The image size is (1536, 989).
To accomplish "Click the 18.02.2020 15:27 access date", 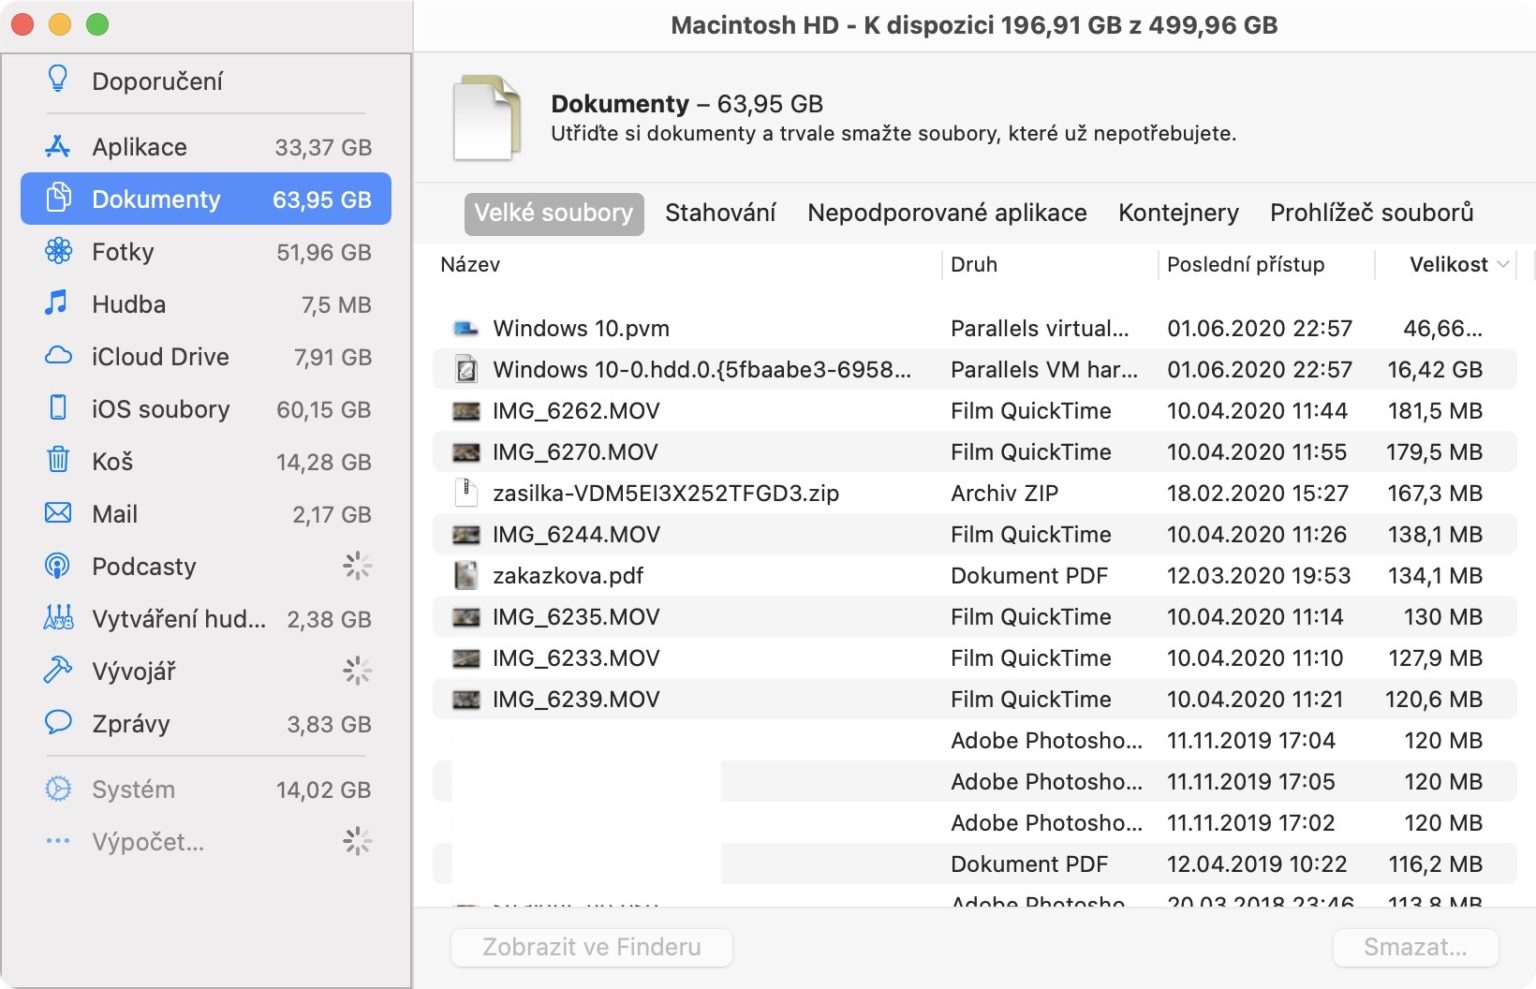I will 1257,493.
